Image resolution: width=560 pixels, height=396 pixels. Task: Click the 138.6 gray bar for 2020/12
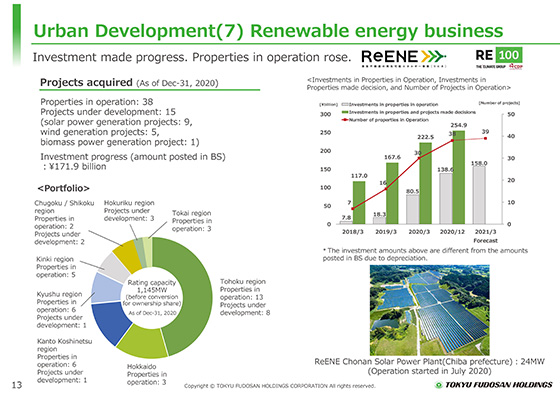[x=446, y=199]
